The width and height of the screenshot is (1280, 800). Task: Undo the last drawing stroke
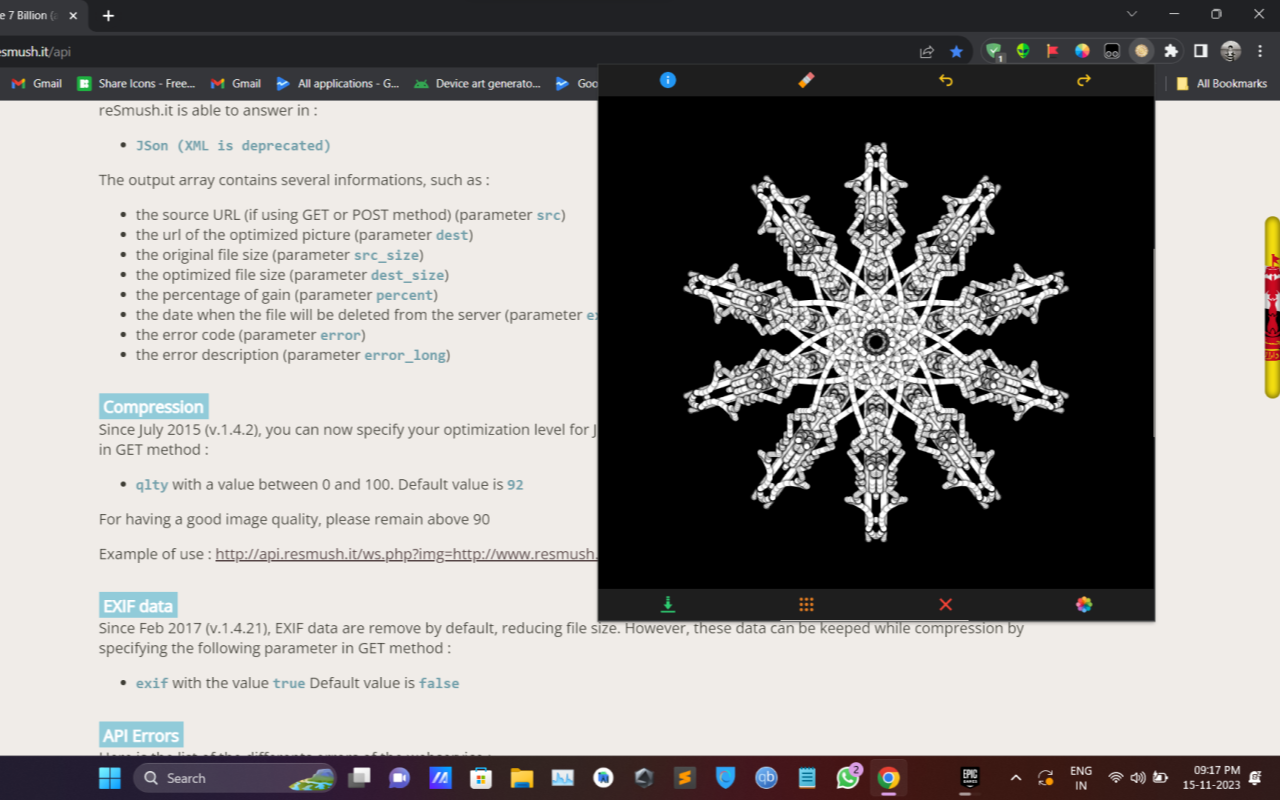(x=945, y=81)
